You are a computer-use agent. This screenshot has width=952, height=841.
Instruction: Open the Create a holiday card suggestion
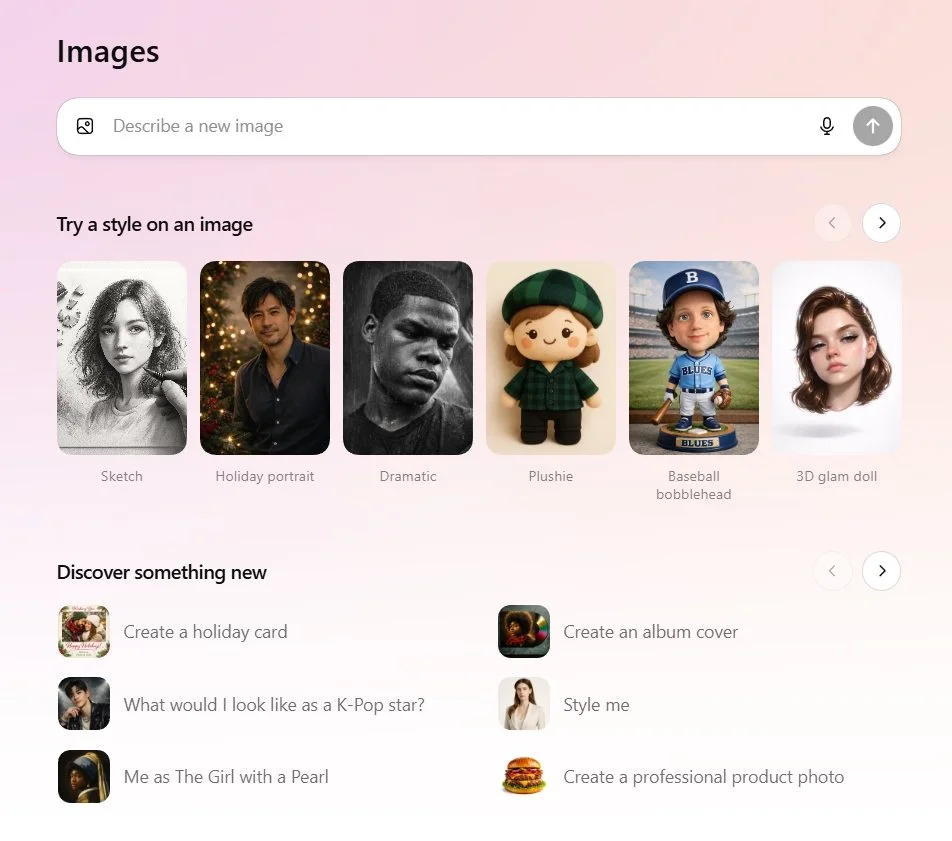pos(206,631)
